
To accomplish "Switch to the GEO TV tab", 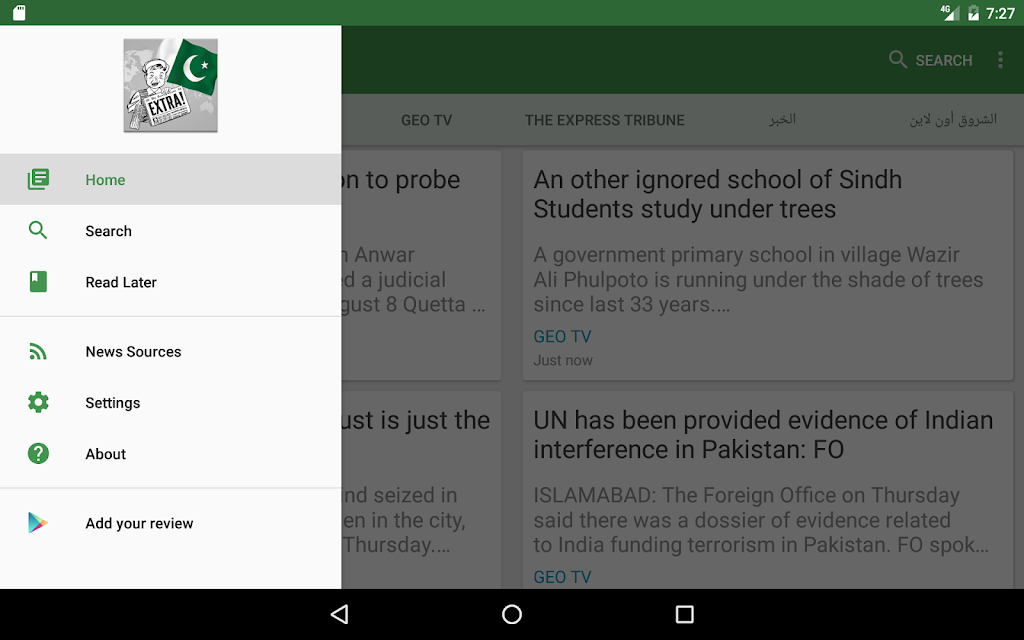I will click(426, 120).
